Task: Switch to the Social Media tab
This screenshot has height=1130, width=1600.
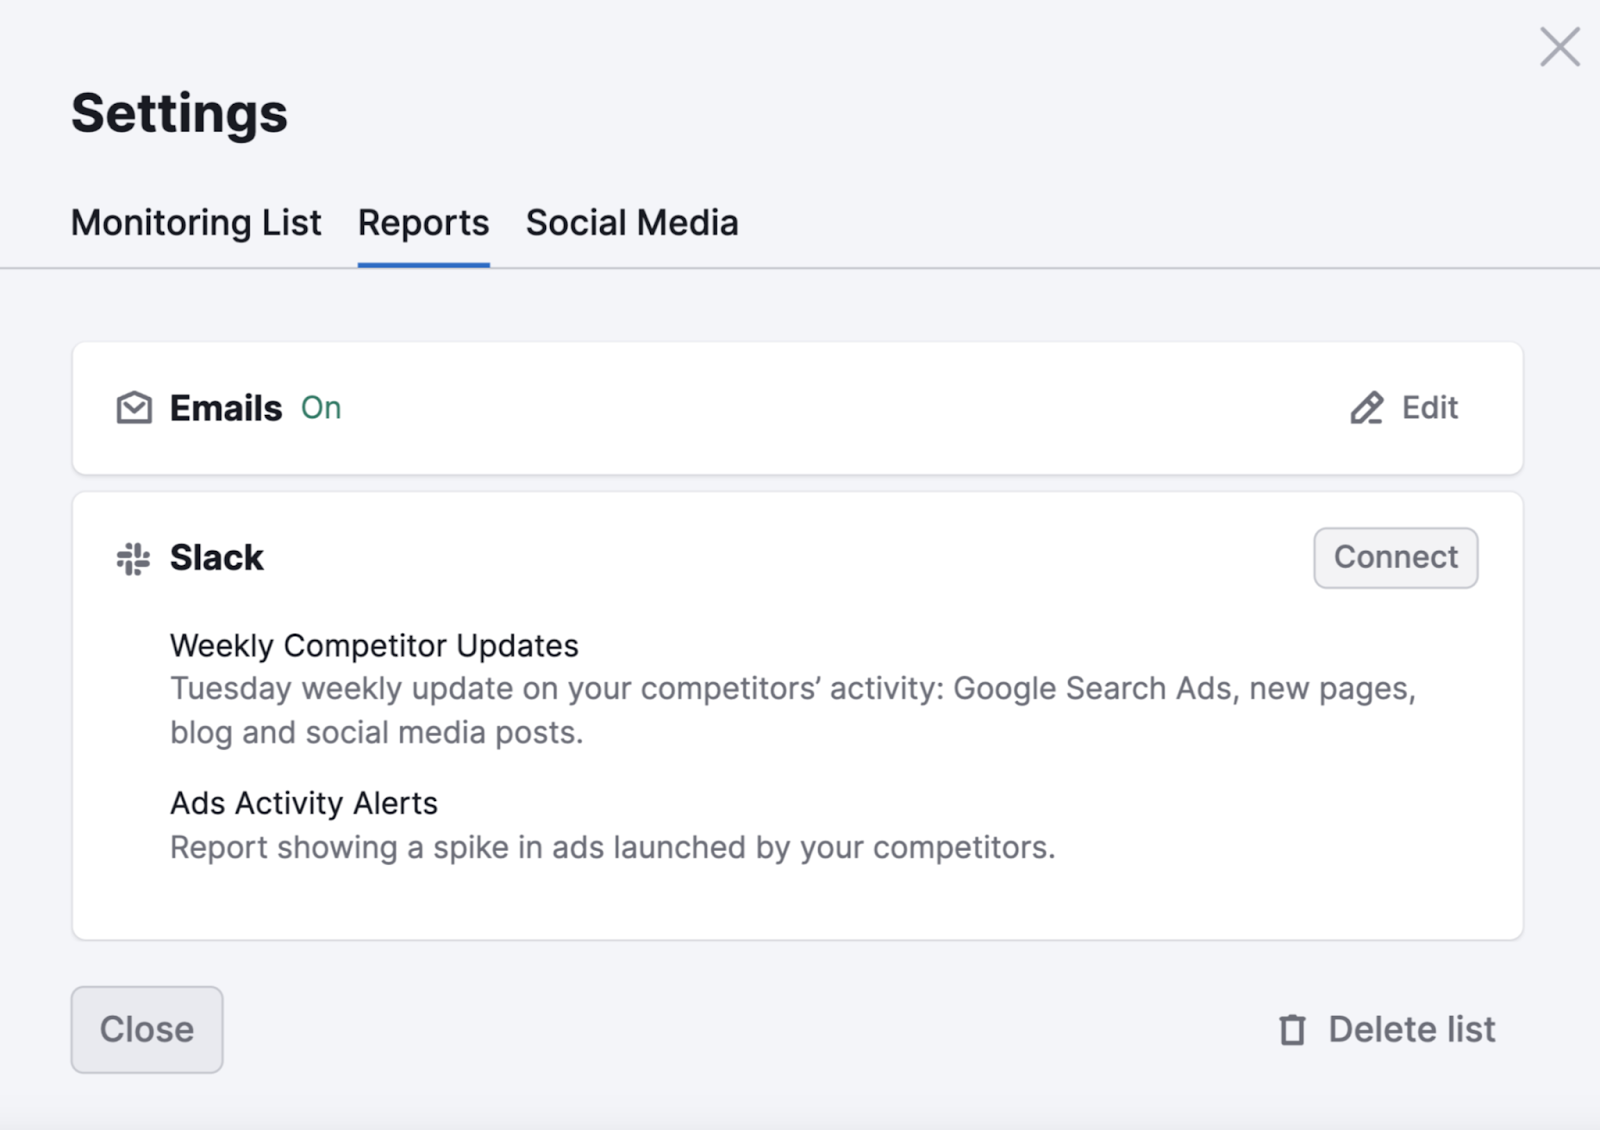Action: click(x=632, y=222)
